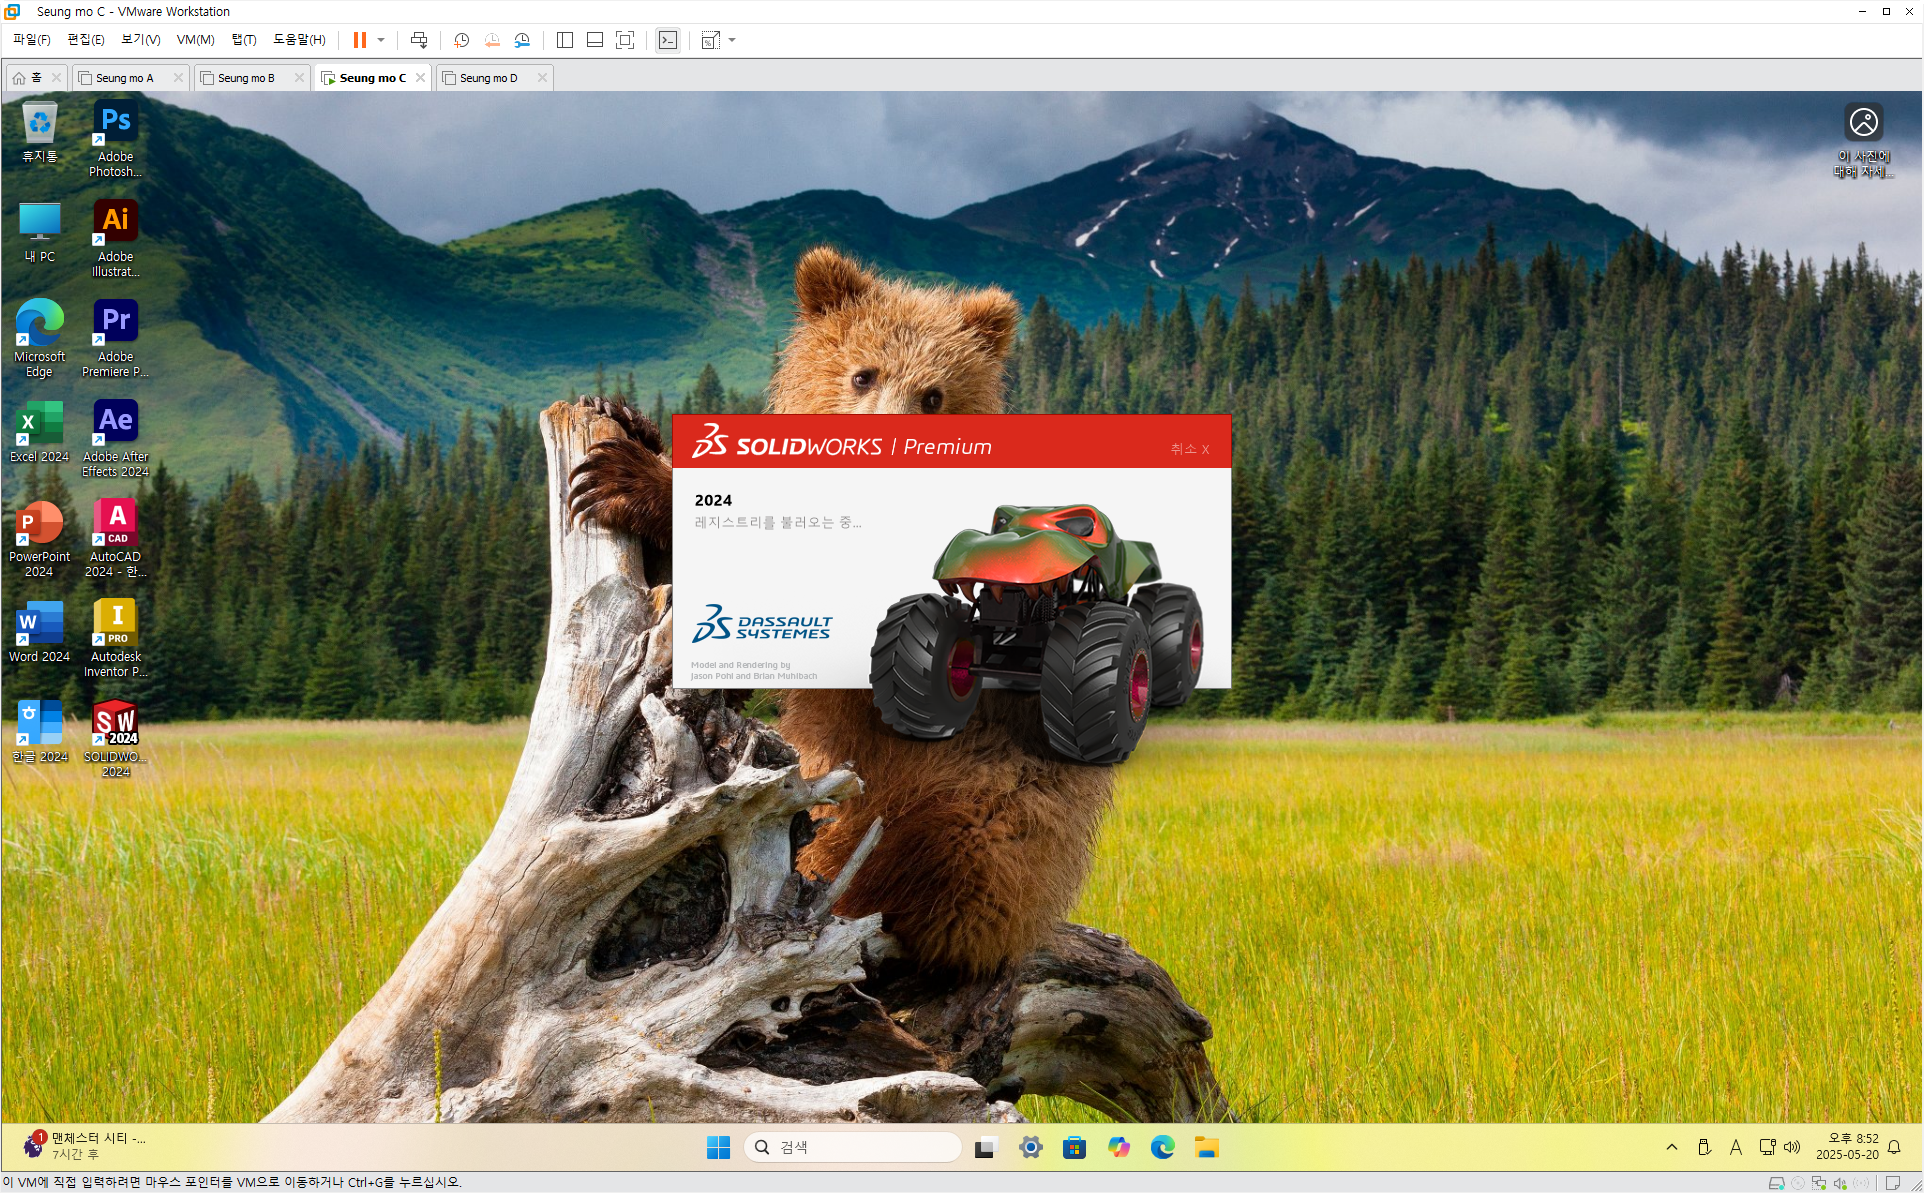Click the taskbar search box
This screenshot has height=1193, width=1924.
(x=853, y=1147)
